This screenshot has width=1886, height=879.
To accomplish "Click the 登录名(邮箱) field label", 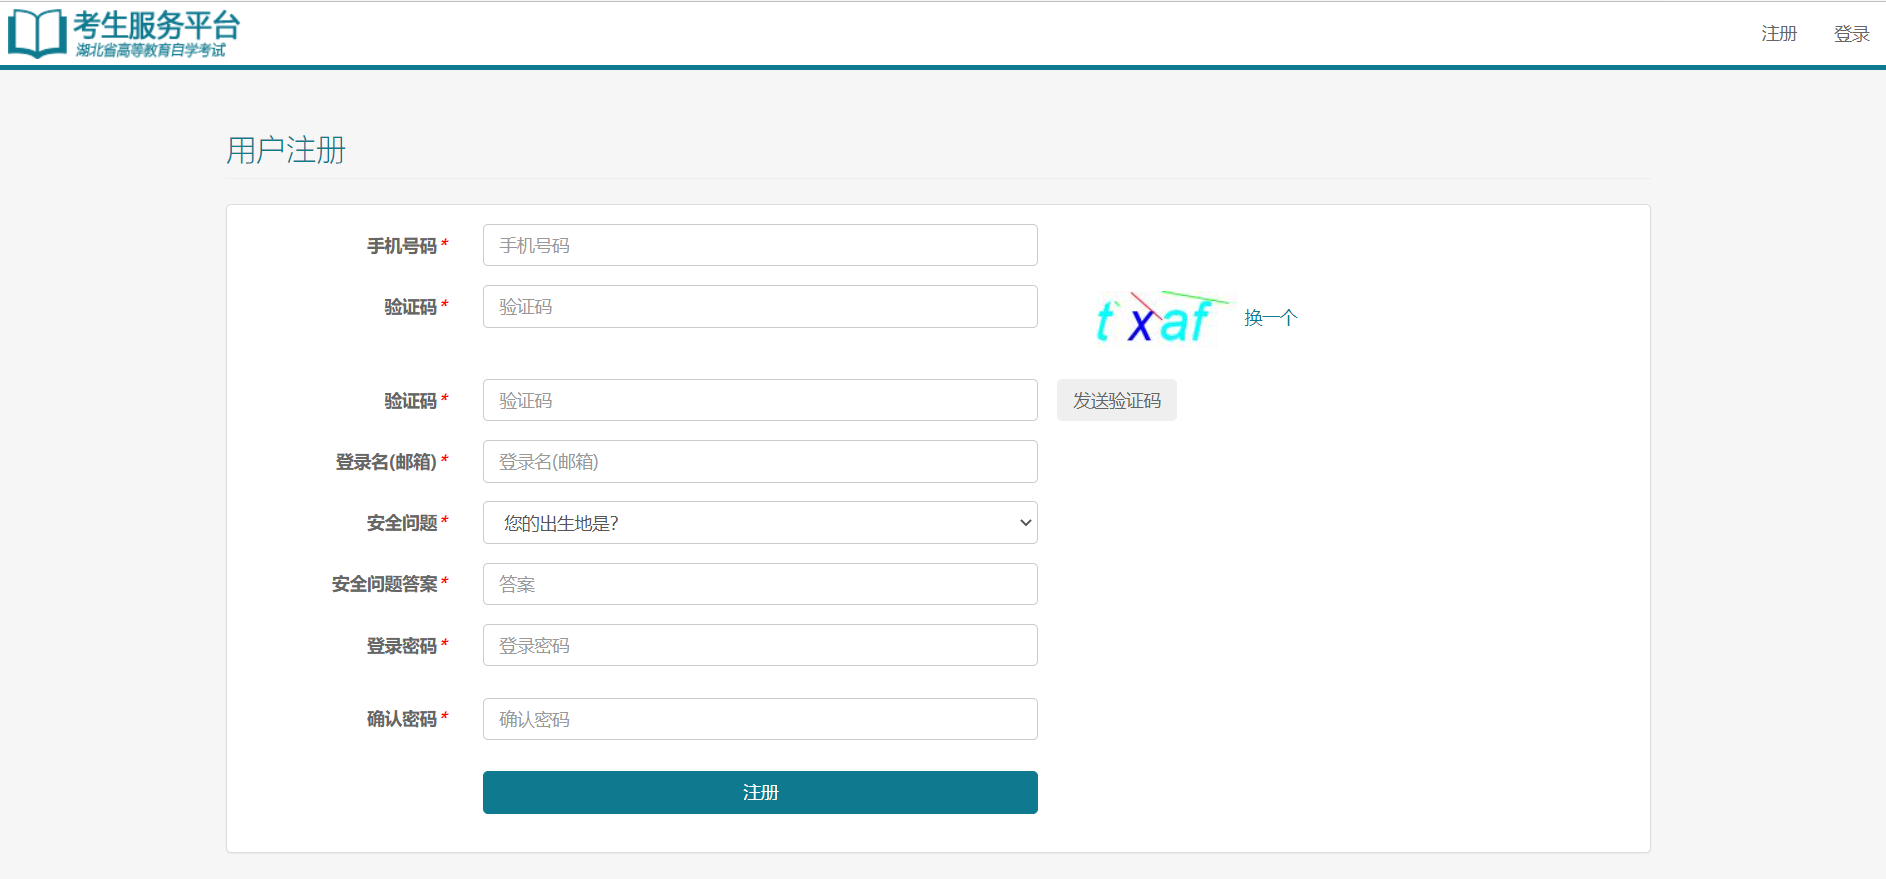I will pyautogui.click(x=386, y=462).
